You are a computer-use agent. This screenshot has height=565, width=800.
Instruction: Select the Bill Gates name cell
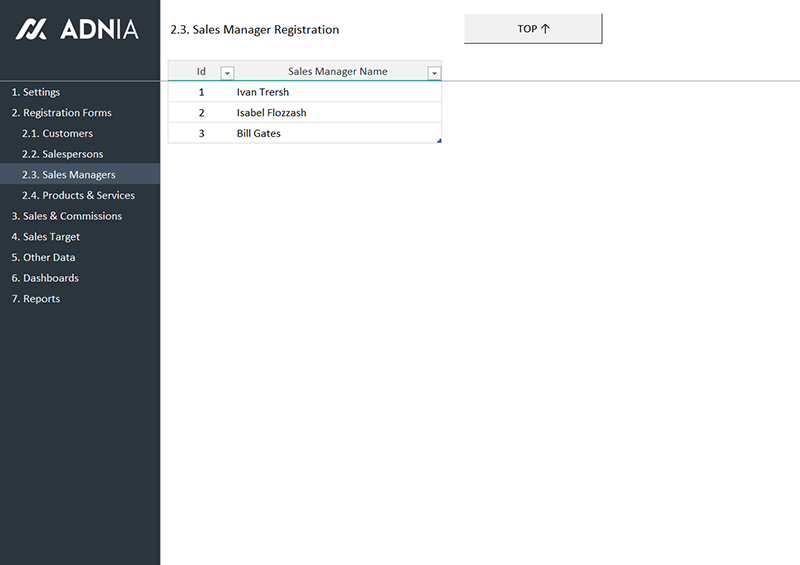click(x=258, y=133)
